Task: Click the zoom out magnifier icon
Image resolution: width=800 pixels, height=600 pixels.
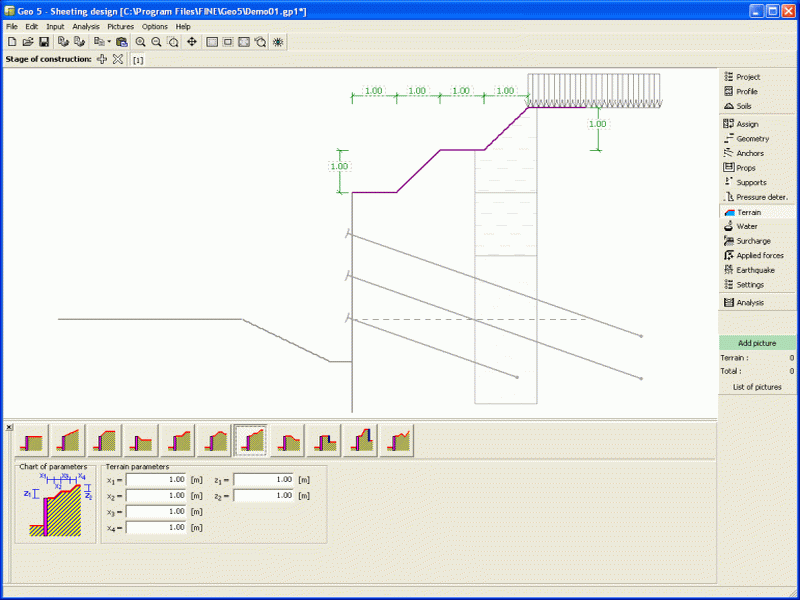Action: click(x=156, y=42)
